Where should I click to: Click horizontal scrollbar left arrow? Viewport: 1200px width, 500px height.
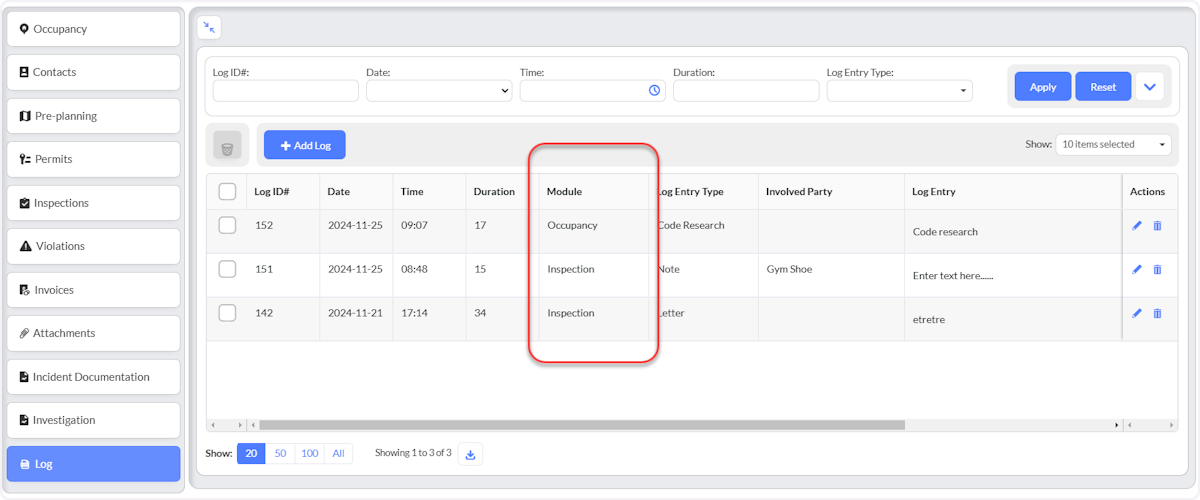[253, 425]
